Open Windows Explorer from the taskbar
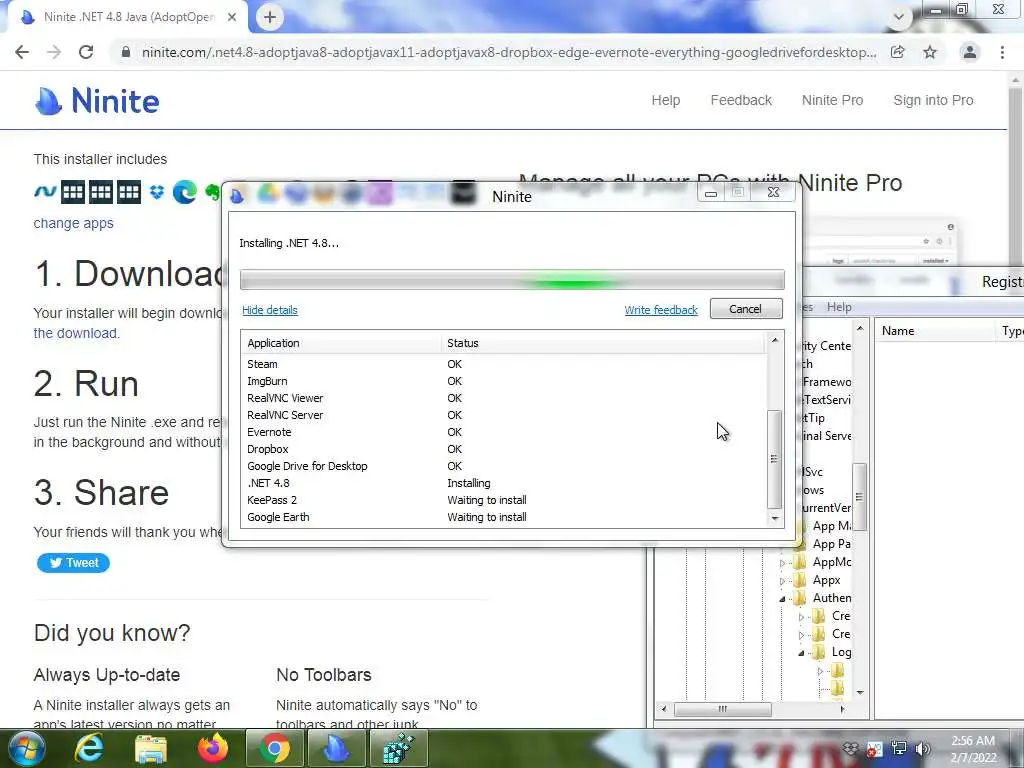 coord(151,748)
